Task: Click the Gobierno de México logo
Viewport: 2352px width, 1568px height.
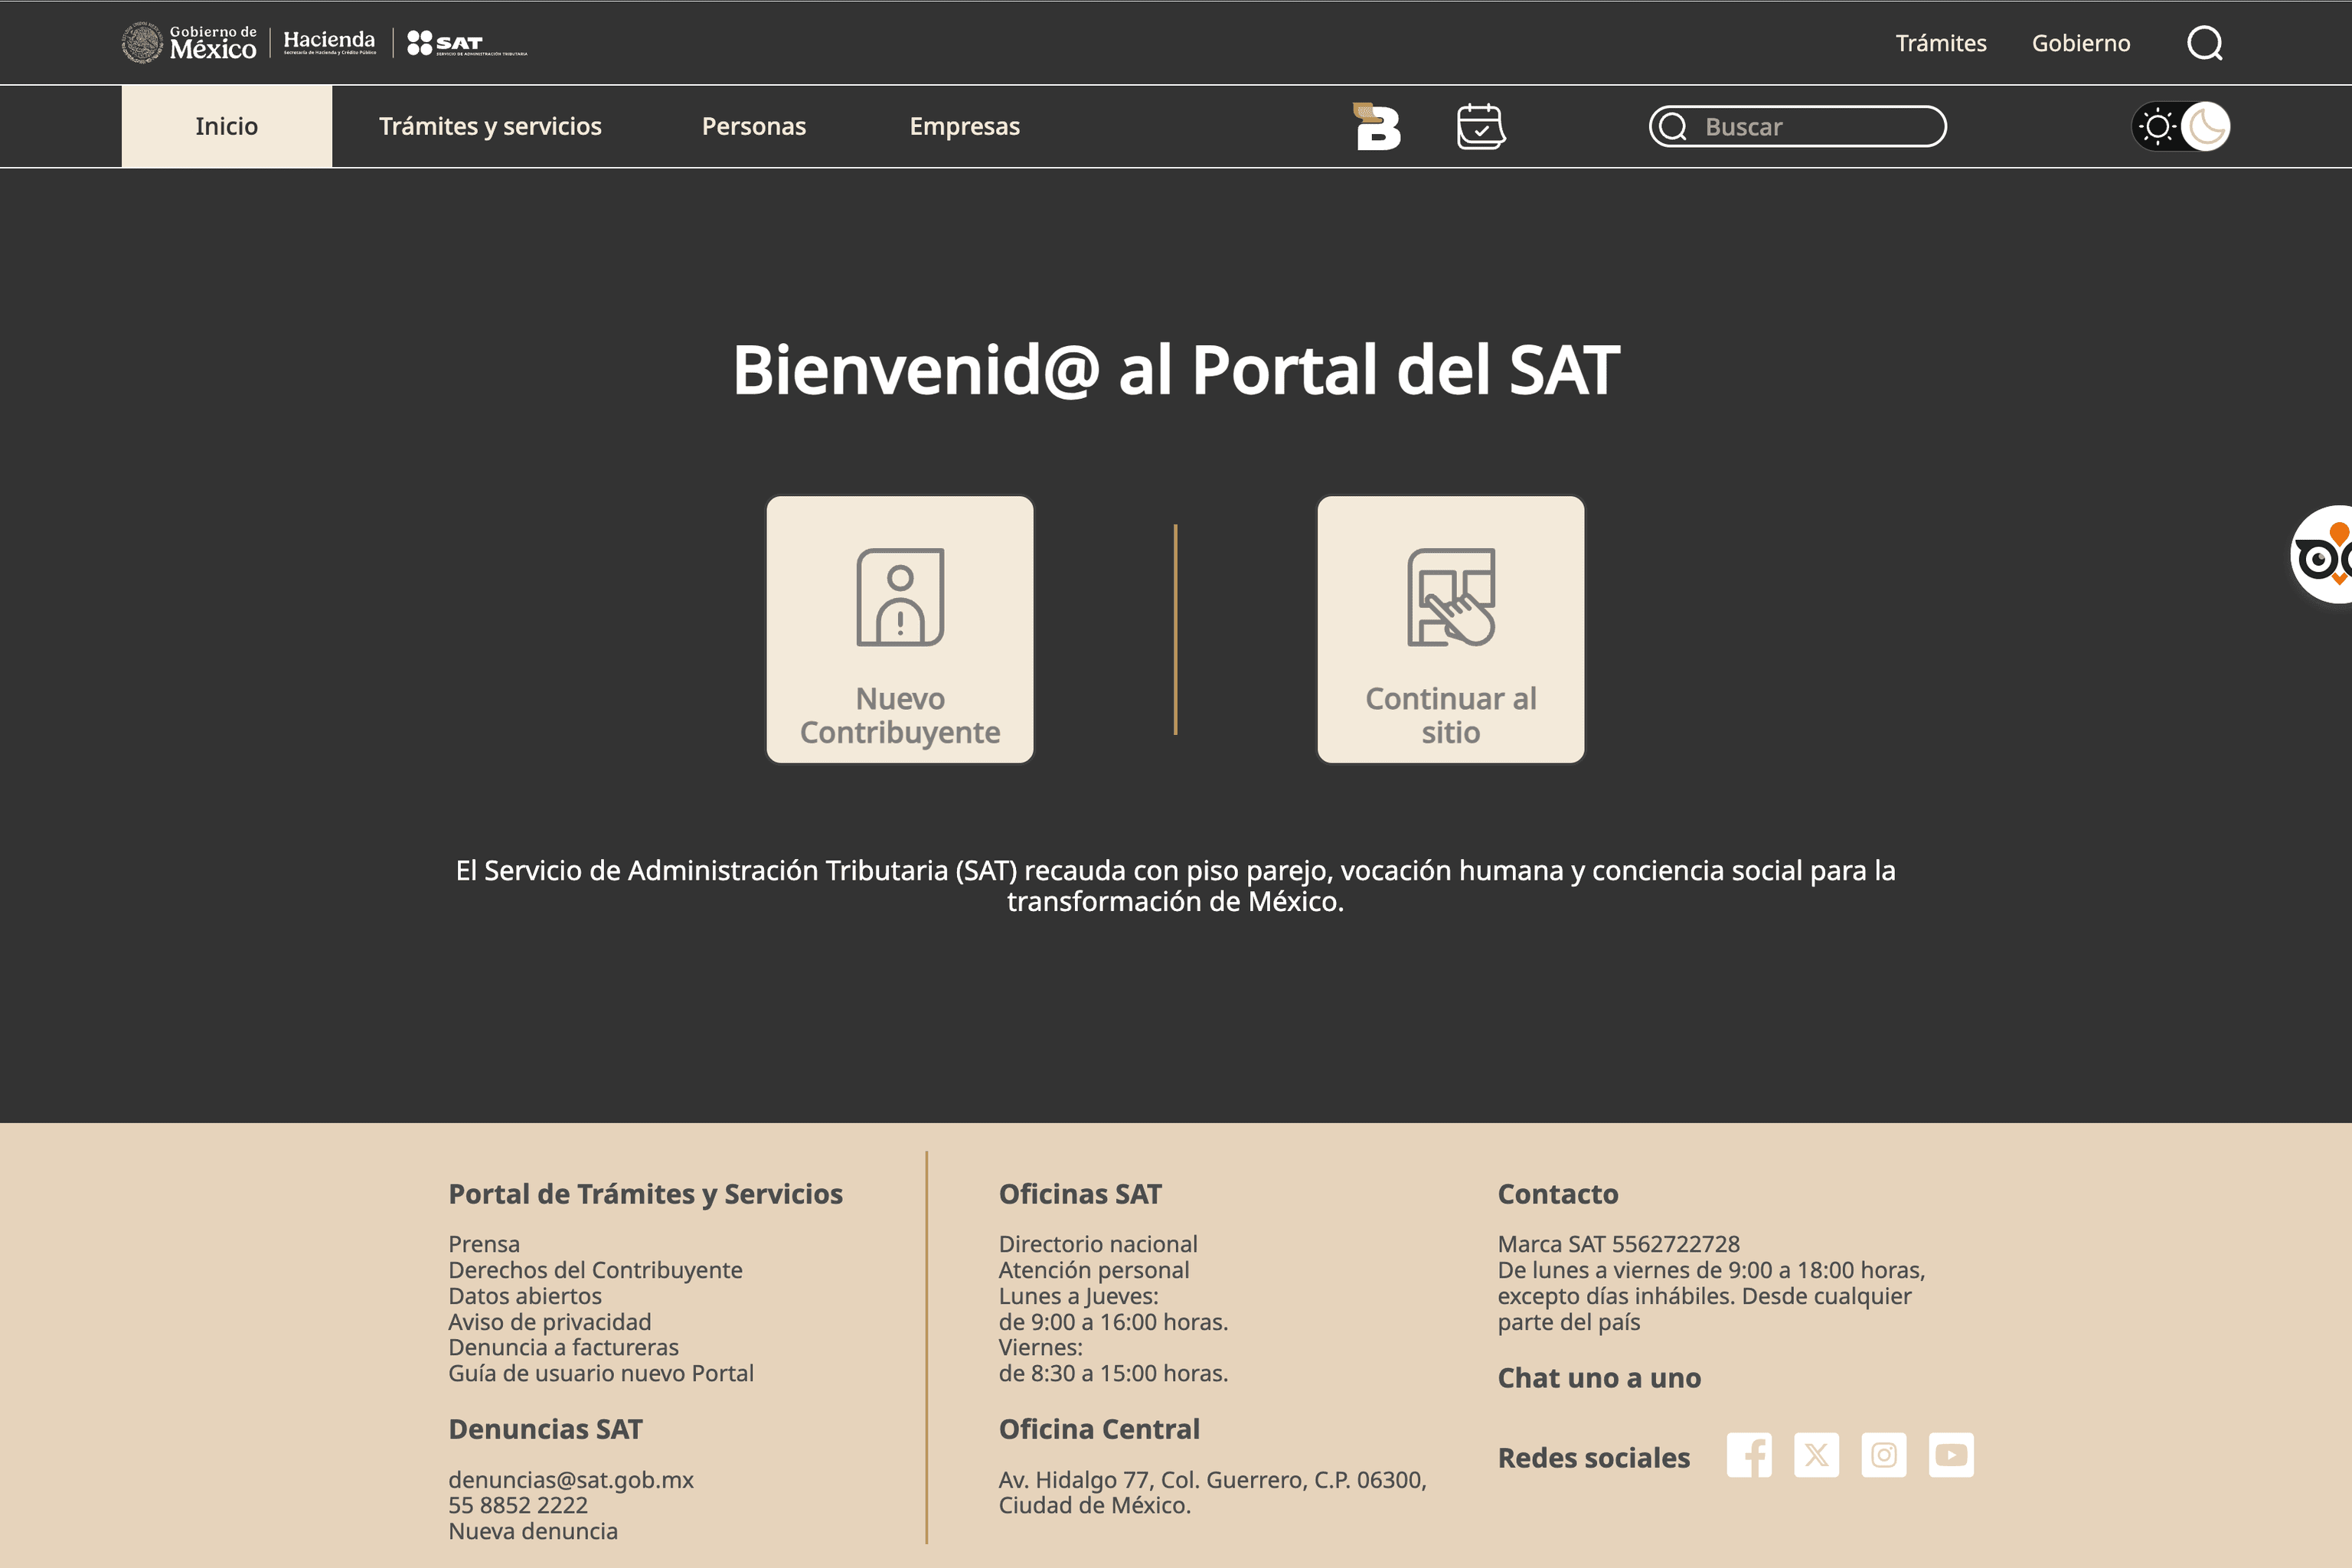Action: (x=189, y=43)
